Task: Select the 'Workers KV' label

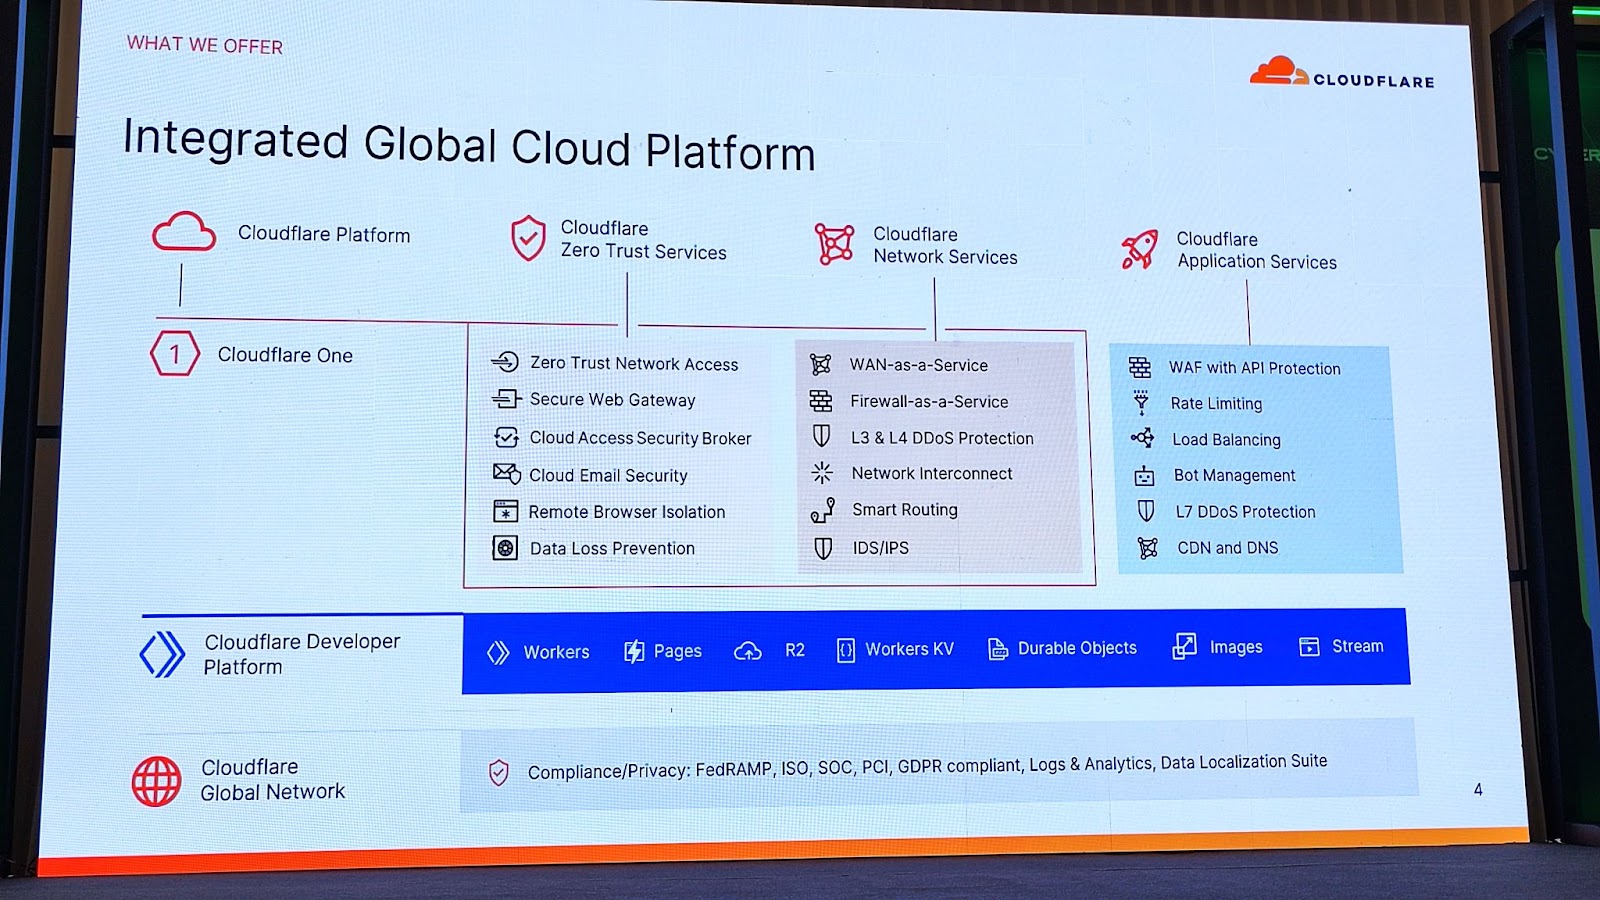Action: pyautogui.click(x=909, y=649)
